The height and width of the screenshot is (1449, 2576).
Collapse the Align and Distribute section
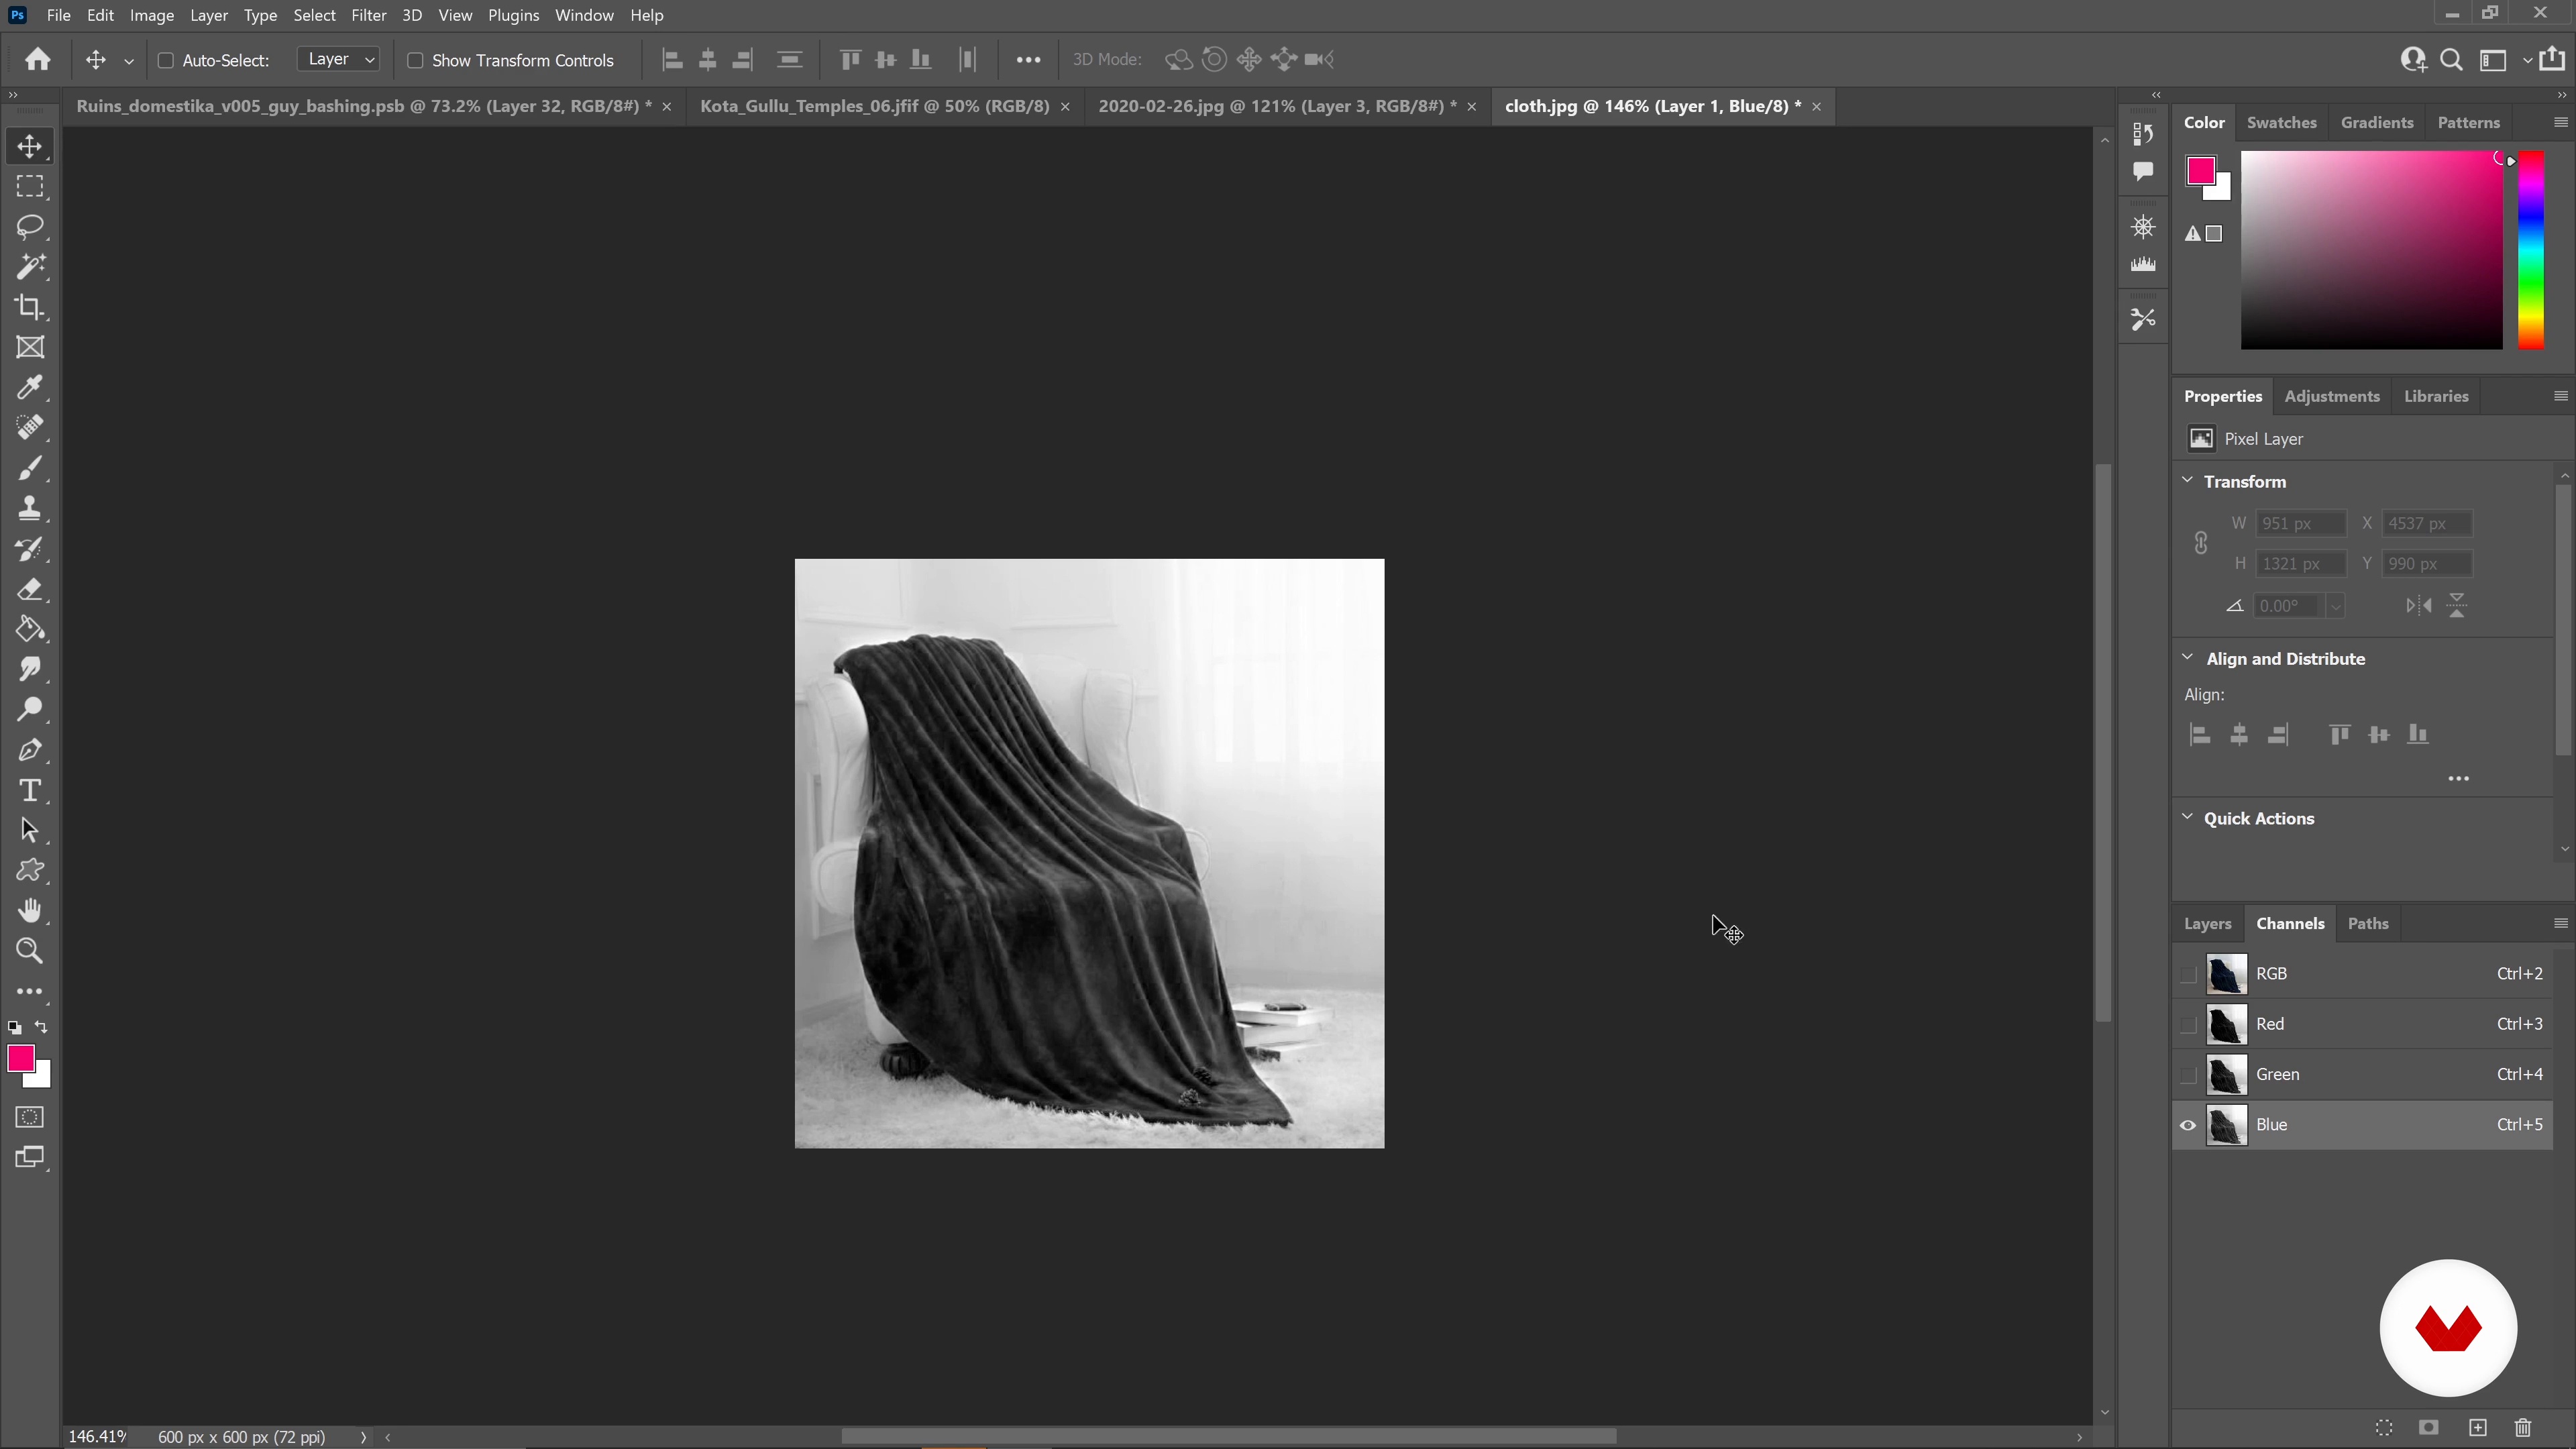tap(2188, 658)
